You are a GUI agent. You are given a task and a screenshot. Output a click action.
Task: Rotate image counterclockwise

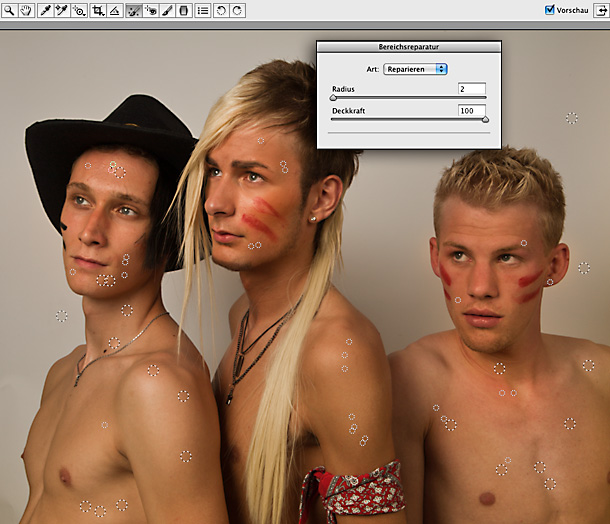(x=221, y=11)
